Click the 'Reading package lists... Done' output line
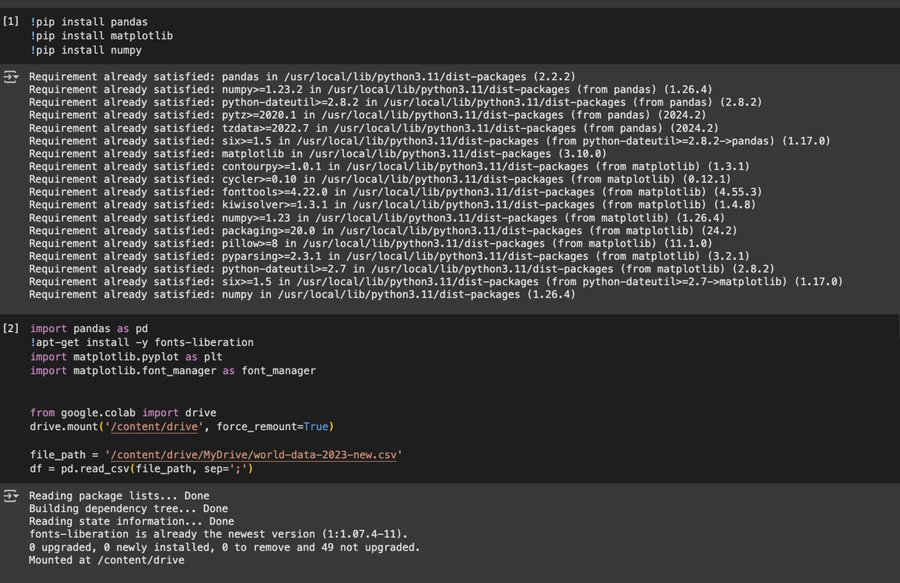 (x=118, y=495)
